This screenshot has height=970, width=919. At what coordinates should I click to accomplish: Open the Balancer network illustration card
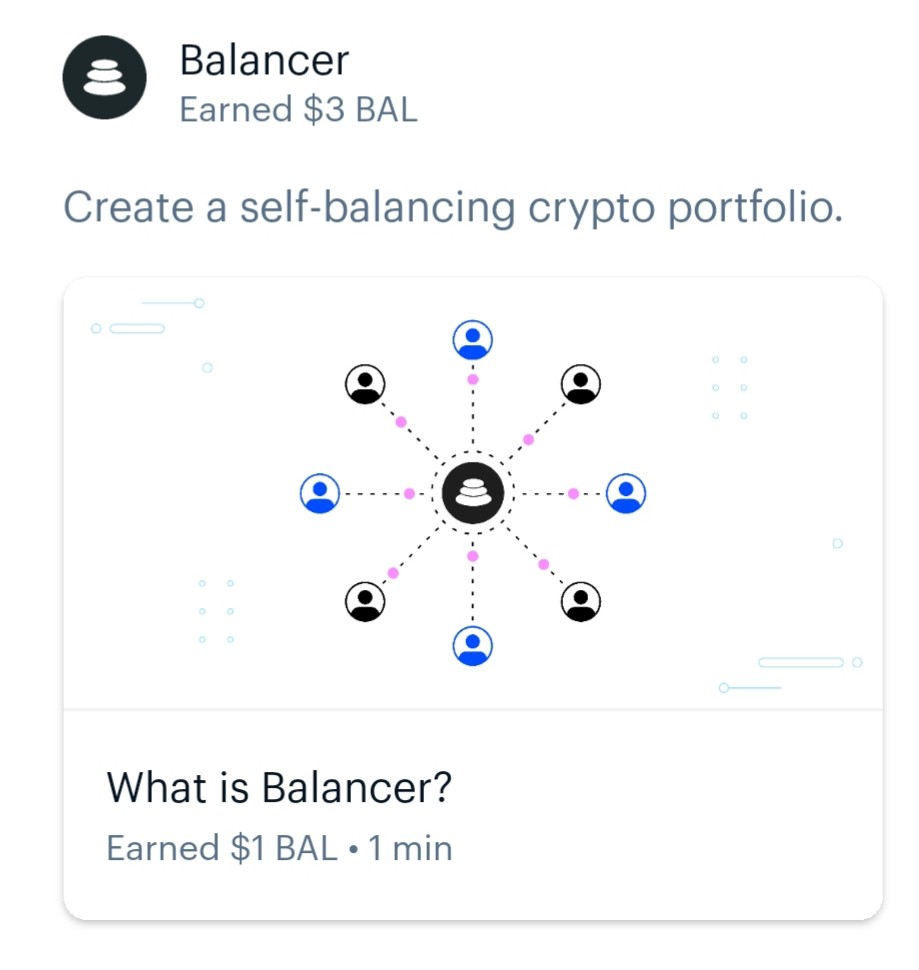click(473, 493)
